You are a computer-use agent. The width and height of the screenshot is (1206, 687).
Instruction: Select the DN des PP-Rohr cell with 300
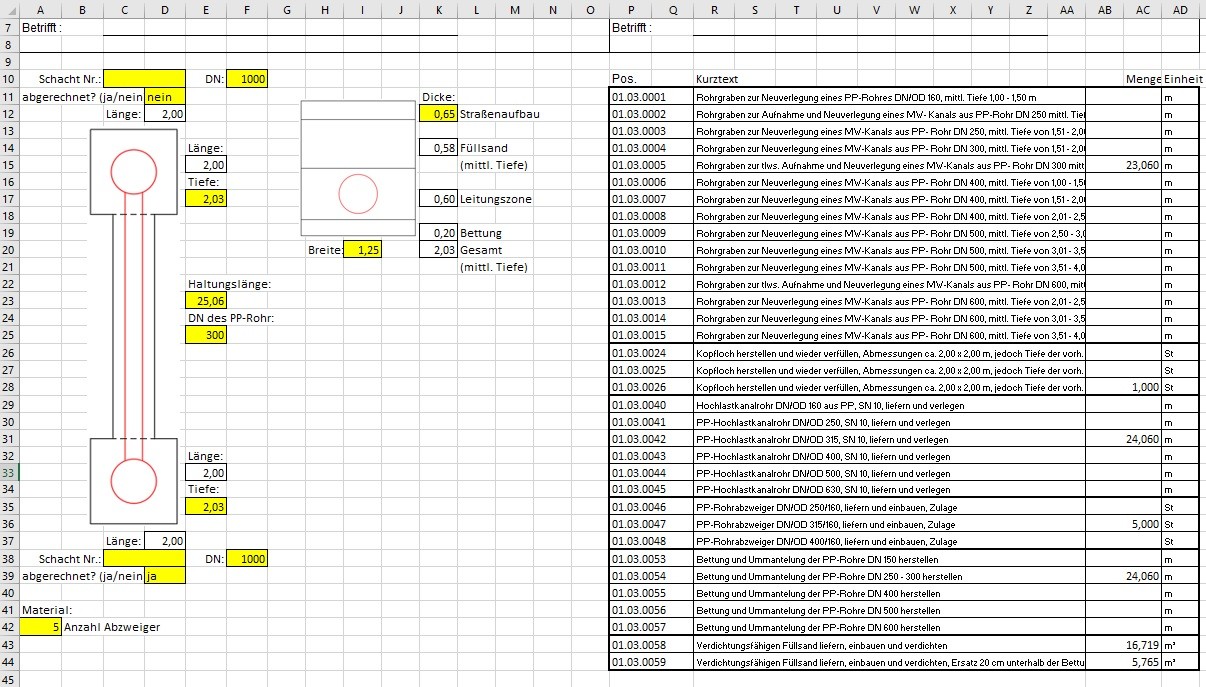tap(206, 335)
